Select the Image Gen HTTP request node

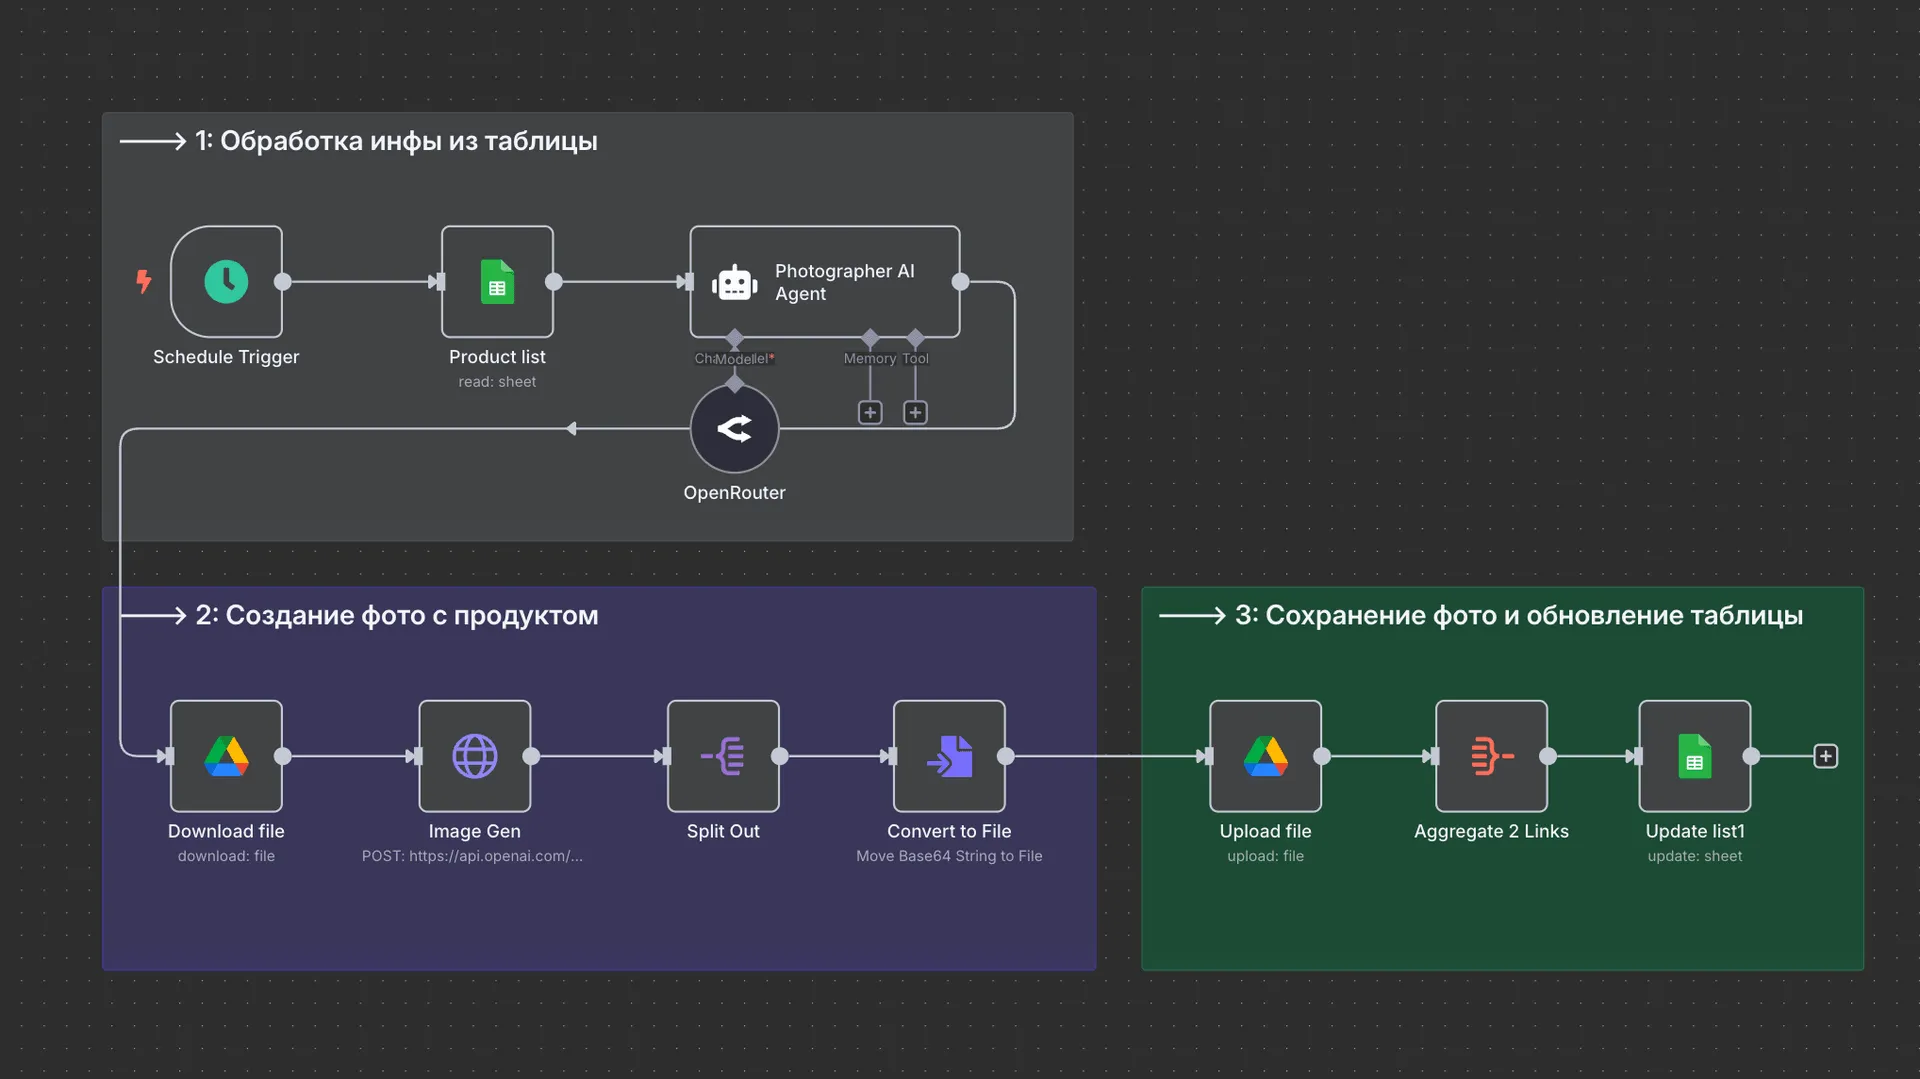pos(474,756)
